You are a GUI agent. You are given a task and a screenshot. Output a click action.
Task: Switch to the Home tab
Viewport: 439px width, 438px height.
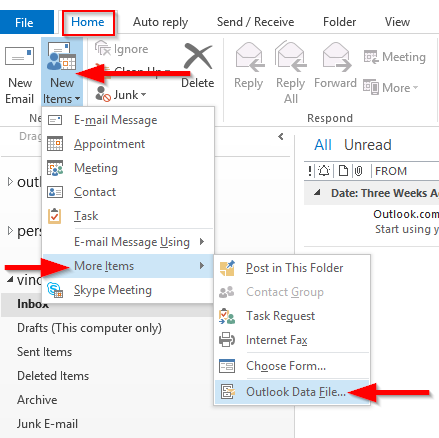(88, 22)
